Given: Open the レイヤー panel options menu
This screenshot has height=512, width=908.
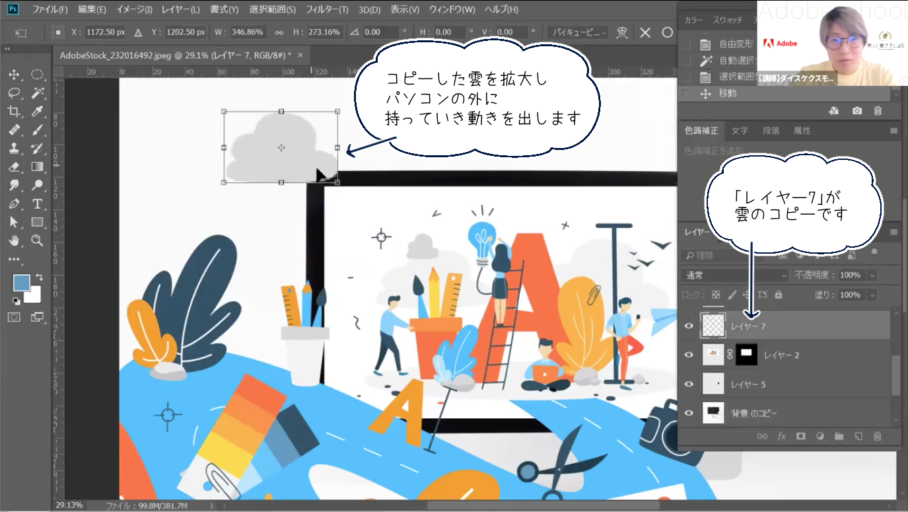Looking at the screenshot, I should point(894,232).
